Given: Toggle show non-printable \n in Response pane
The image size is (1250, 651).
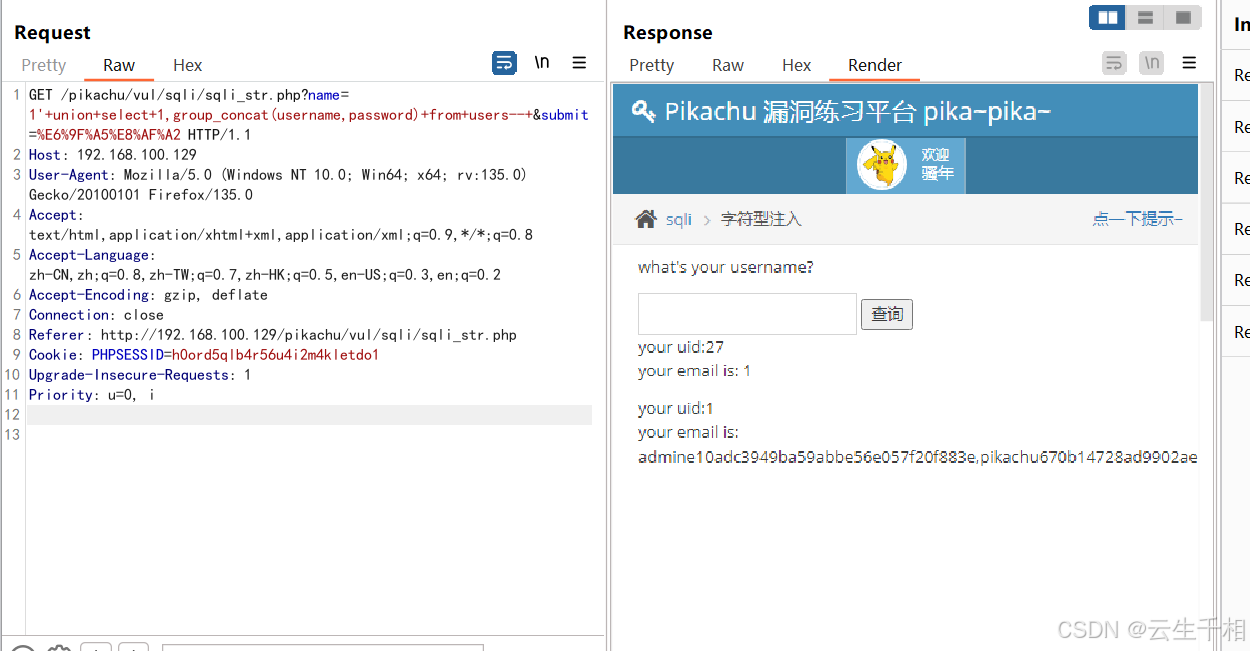Looking at the screenshot, I should (1152, 63).
